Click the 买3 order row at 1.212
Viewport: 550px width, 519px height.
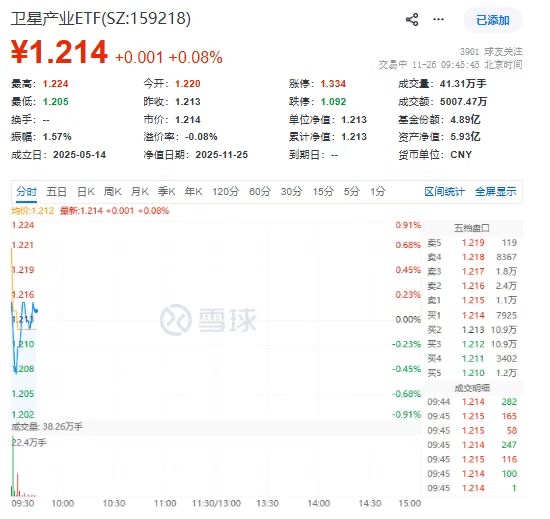(x=472, y=344)
